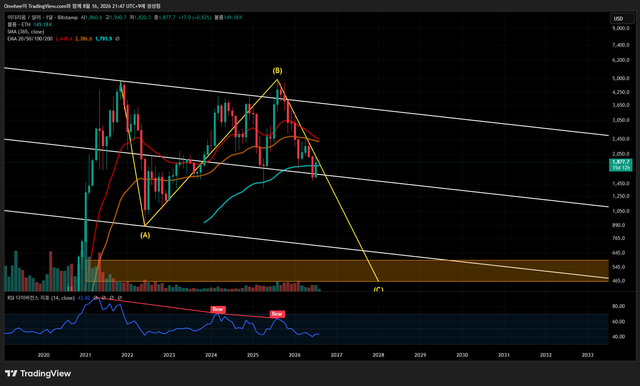Click the 9,000.0 price scale label
Viewport: 640px width, 386px height.
[x=621, y=29]
